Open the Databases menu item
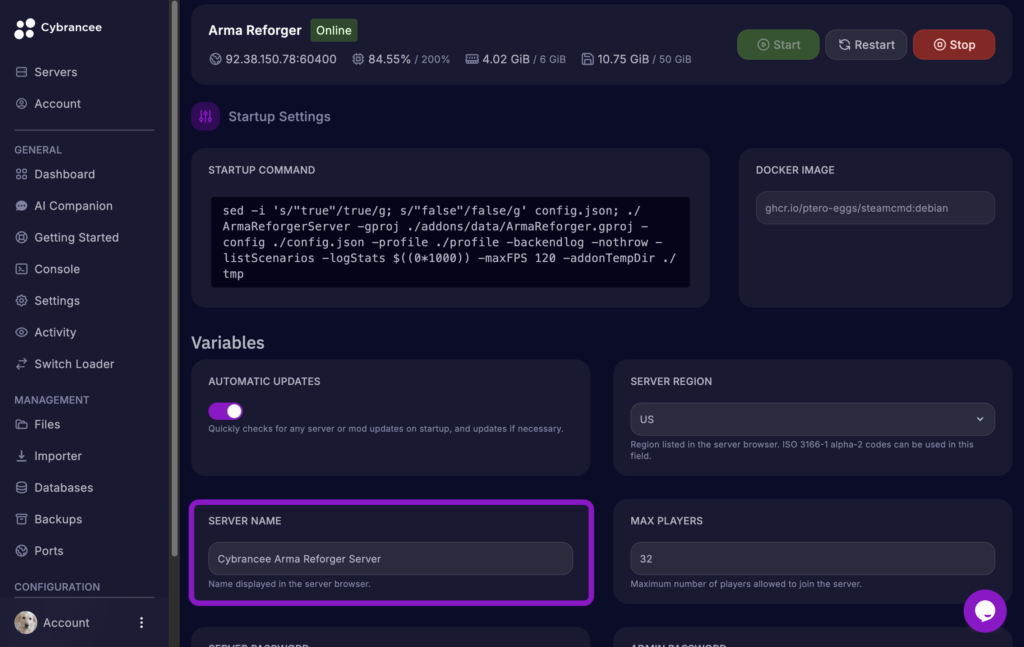The image size is (1024, 647). click(63, 488)
